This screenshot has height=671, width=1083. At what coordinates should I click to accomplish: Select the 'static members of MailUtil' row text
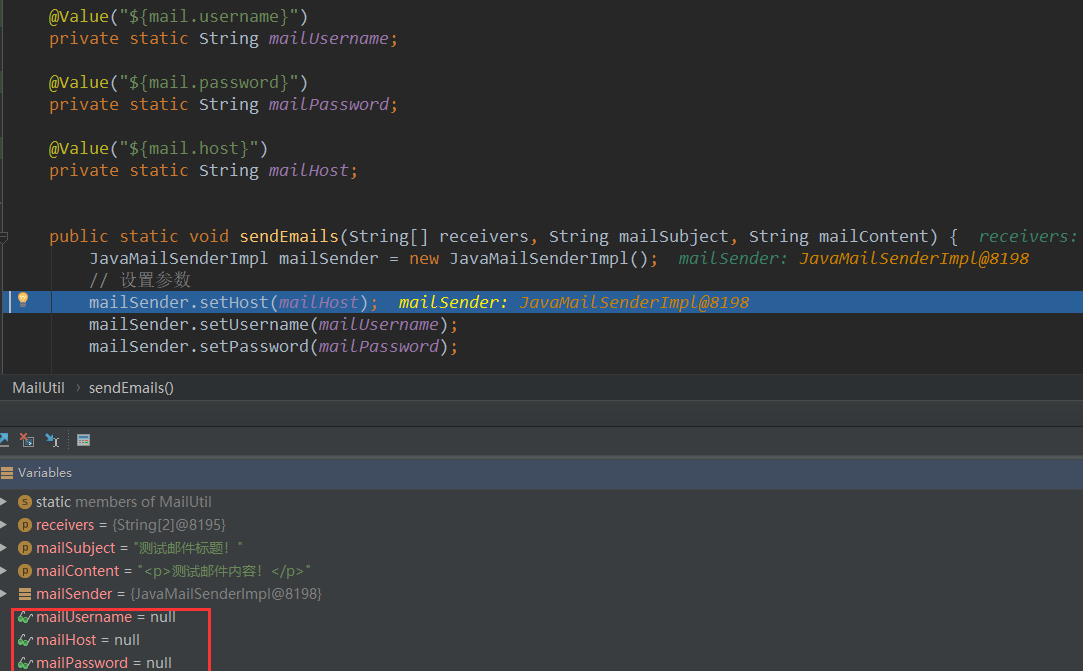[x=124, y=502]
